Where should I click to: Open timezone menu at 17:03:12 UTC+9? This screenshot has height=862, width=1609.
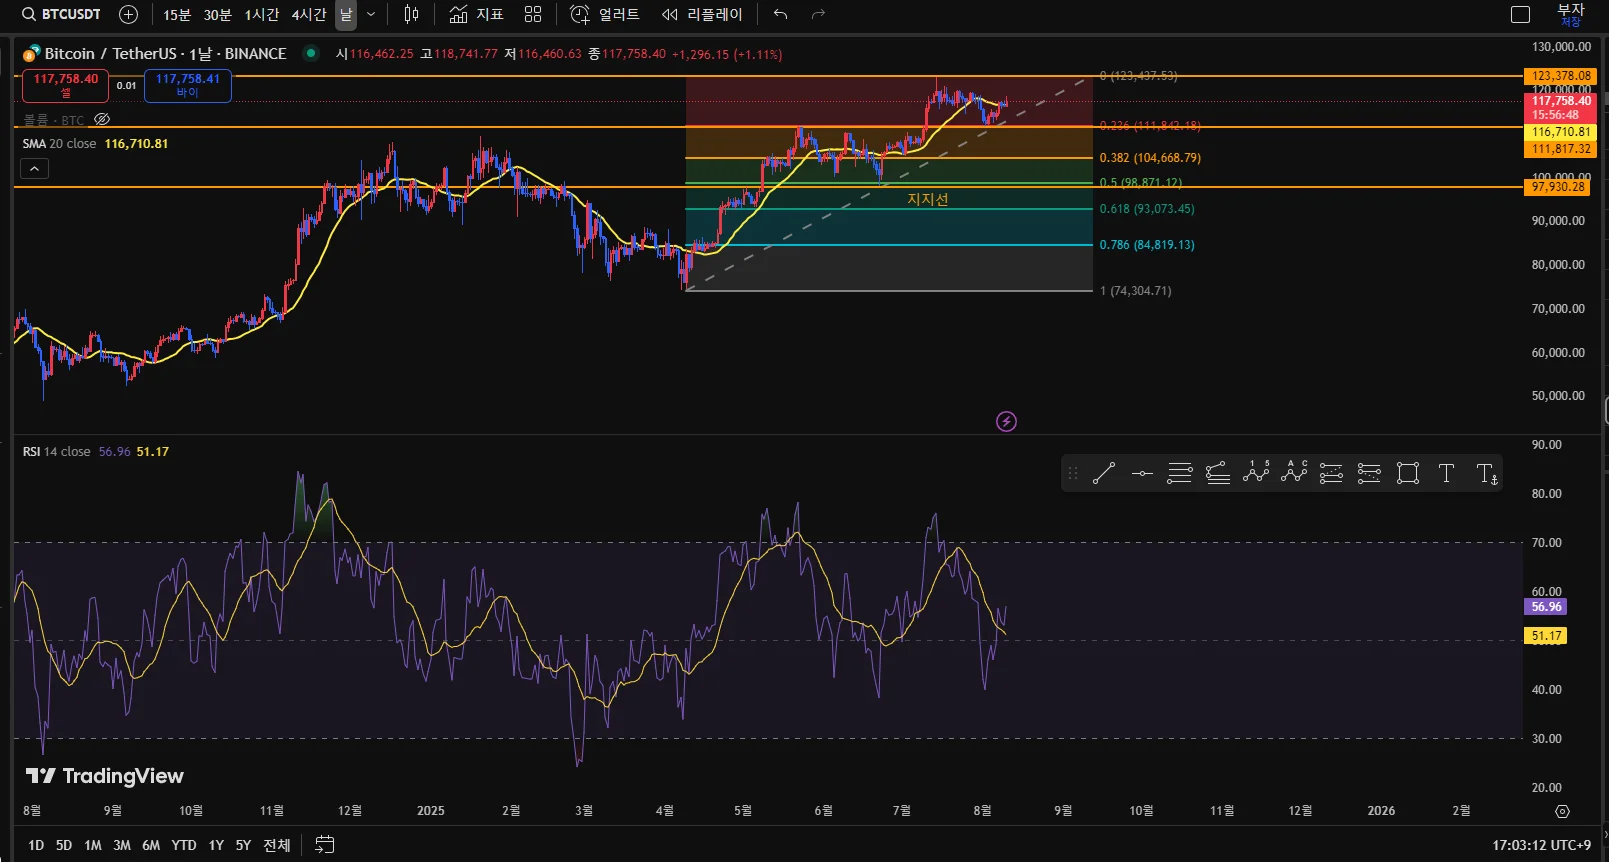point(1541,845)
